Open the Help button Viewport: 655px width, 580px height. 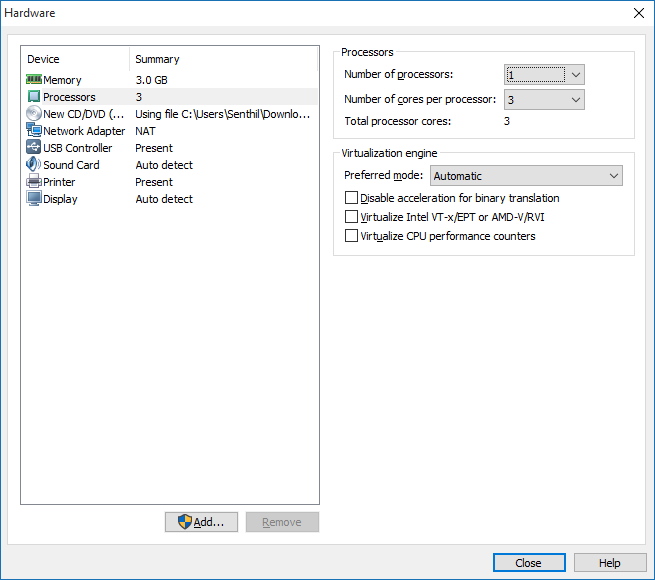click(610, 563)
